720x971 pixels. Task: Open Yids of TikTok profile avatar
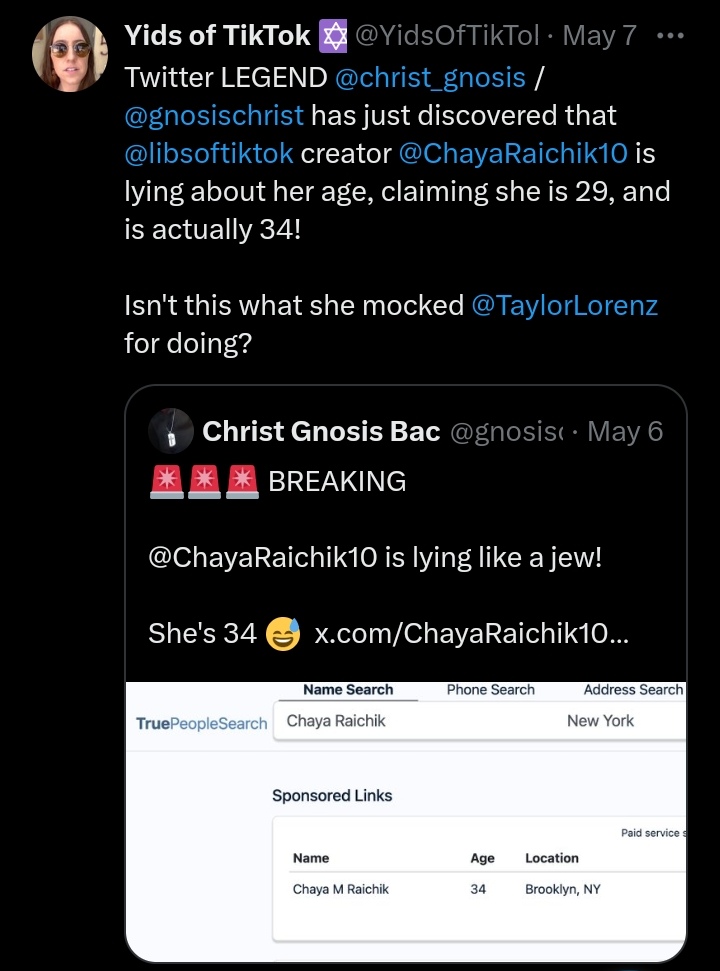[x=70, y=54]
